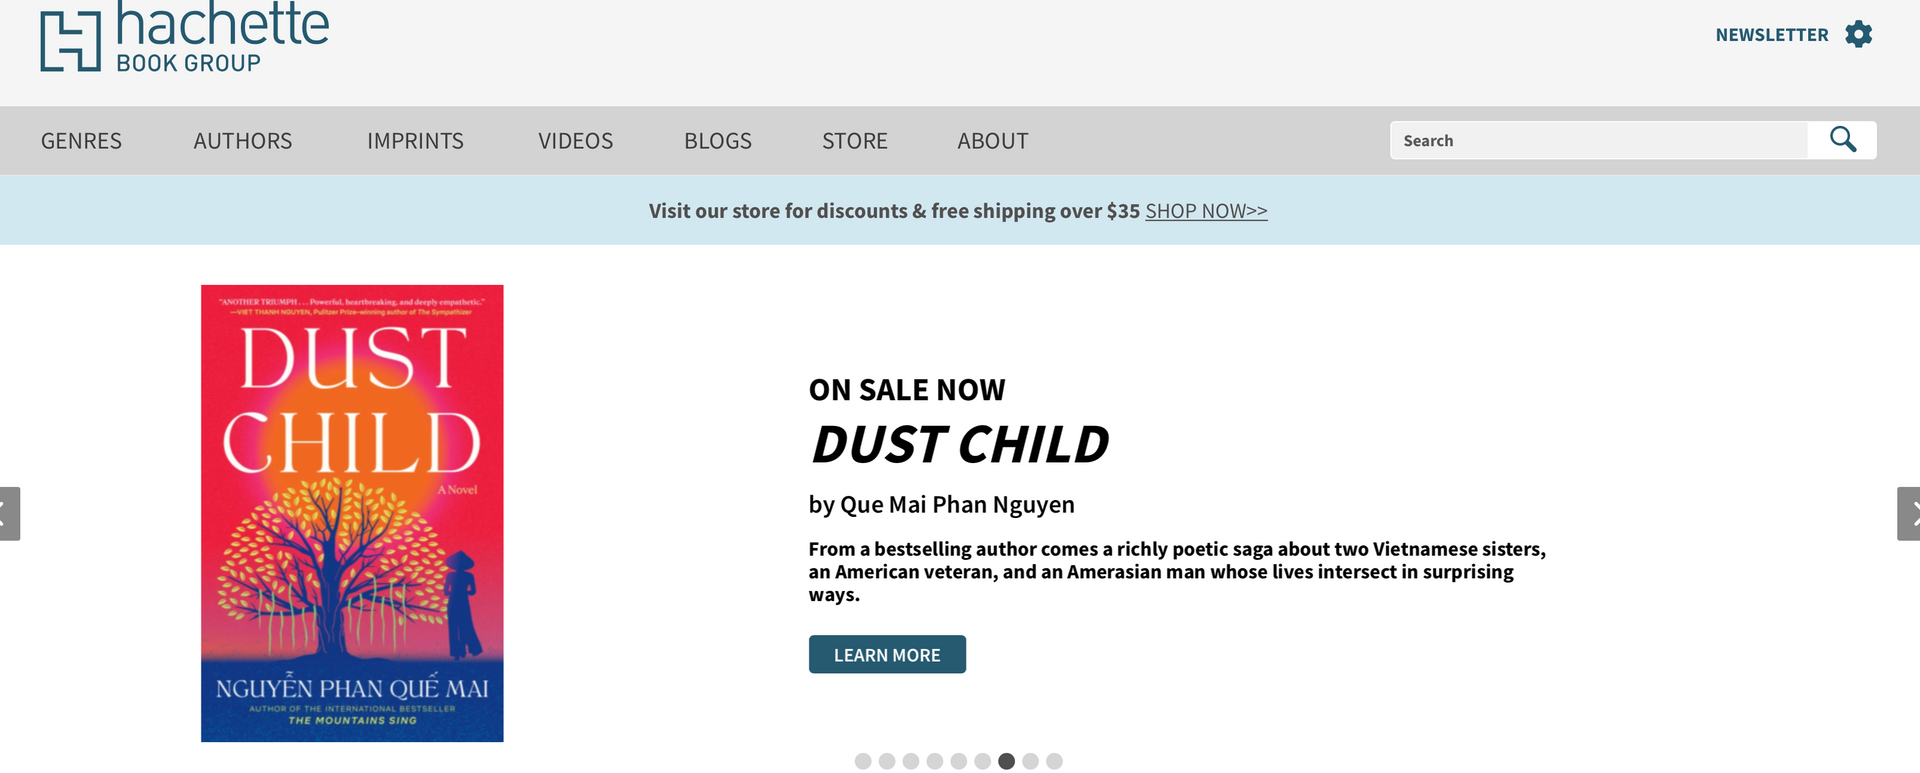Advance to the next carousel slide arrow
Screen dimensions: 1920x773
point(1910,514)
